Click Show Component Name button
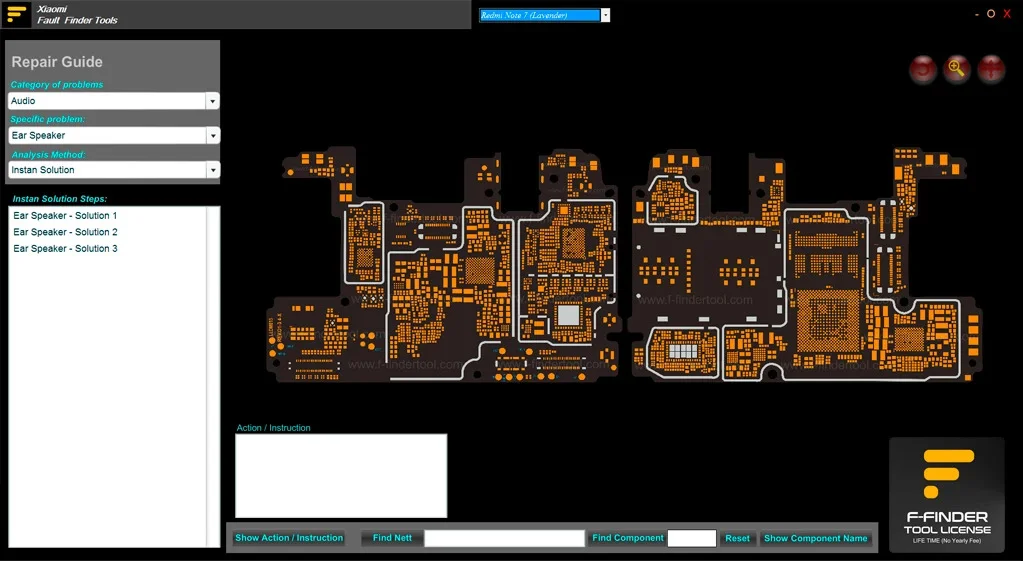The width and height of the screenshot is (1023, 561). pyautogui.click(x=816, y=539)
